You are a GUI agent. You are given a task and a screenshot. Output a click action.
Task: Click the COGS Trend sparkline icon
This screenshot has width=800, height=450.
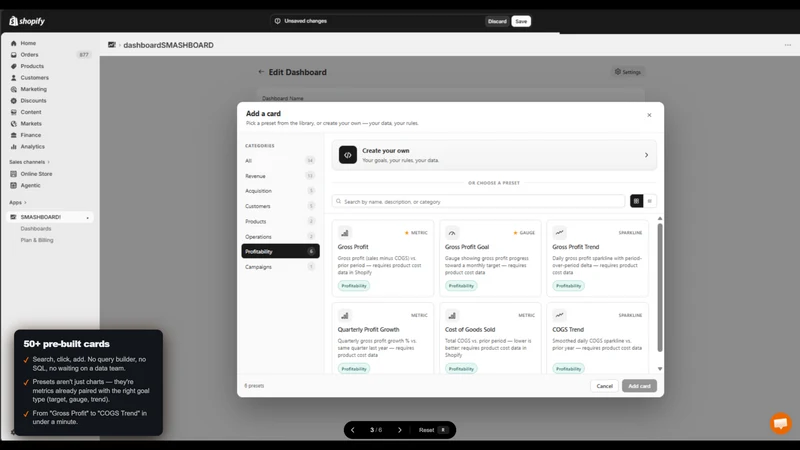coord(560,316)
